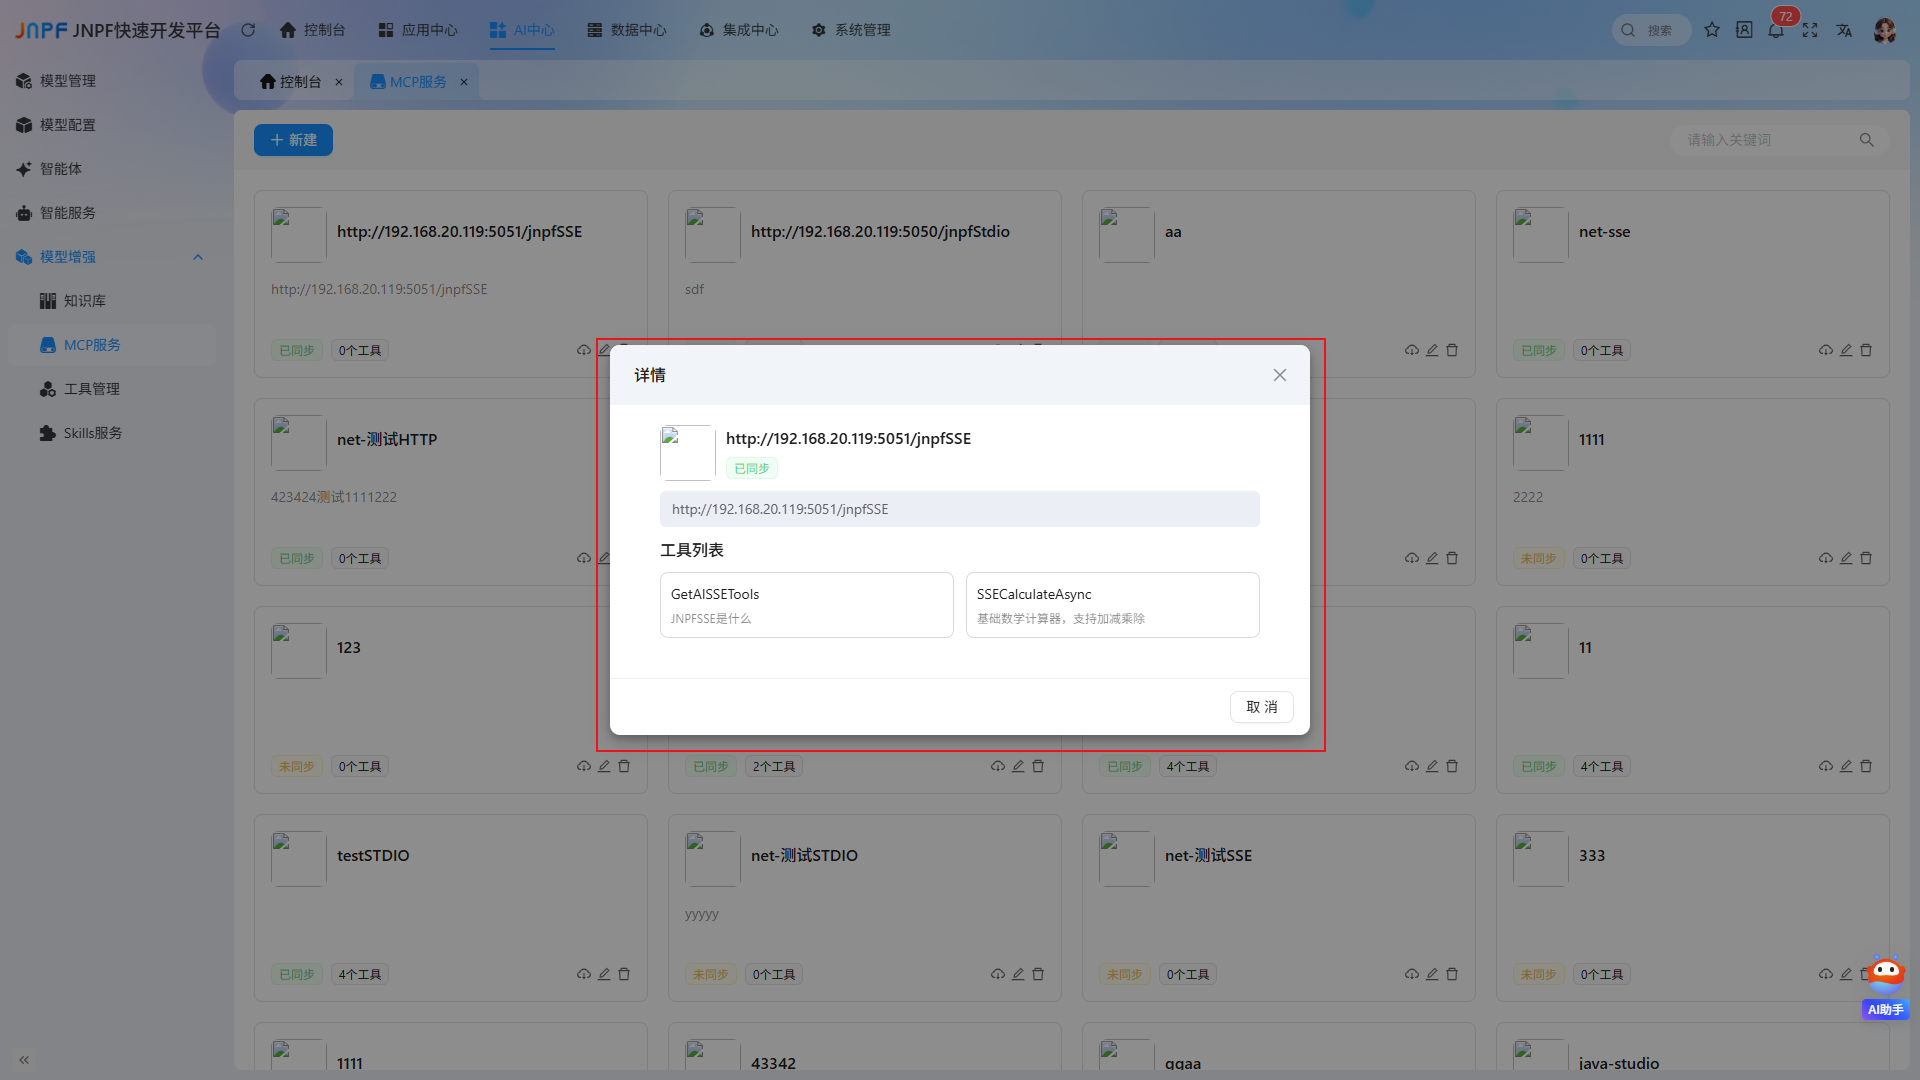Click delete icon on 11 card
Screen dimensions: 1920x1080
coord(1866,766)
